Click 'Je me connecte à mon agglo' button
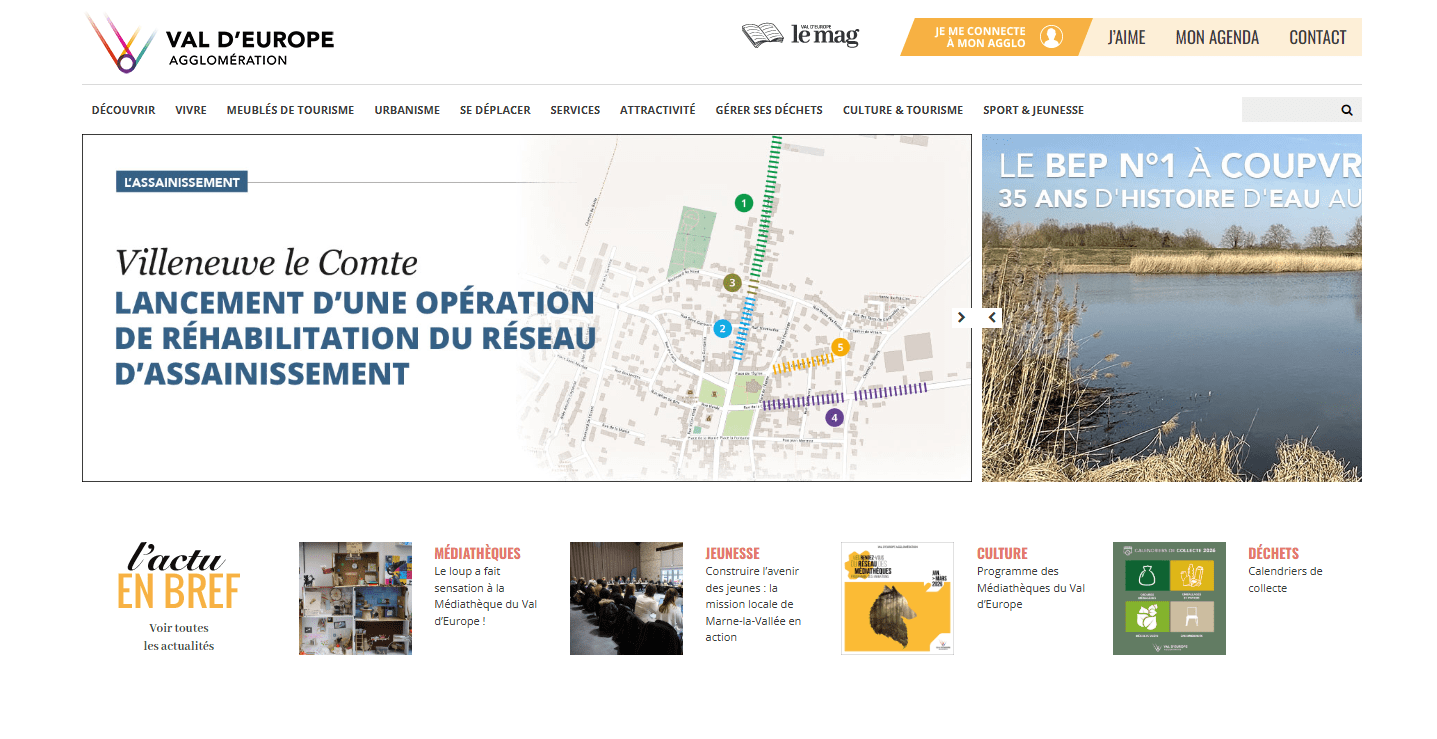This screenshot has width=1437, height=739. (979, 37)
